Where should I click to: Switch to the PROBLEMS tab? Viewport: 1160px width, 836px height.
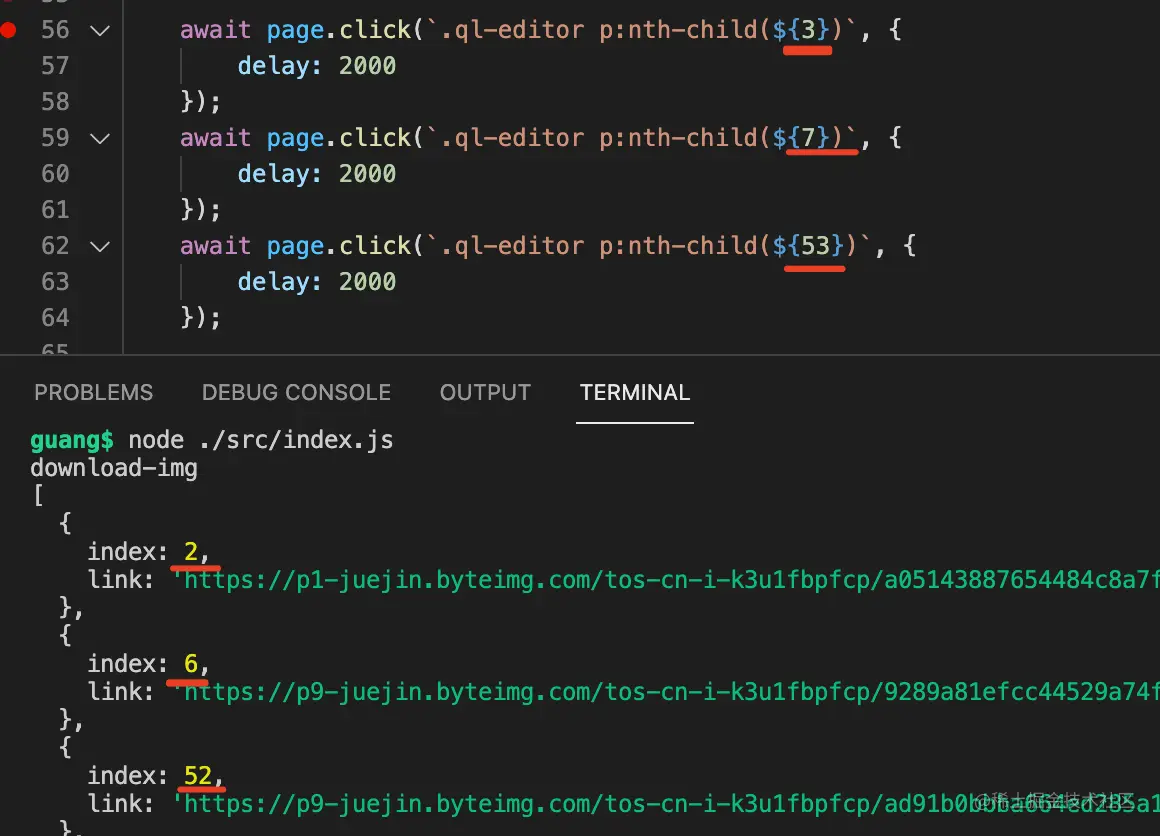(94, 392)
